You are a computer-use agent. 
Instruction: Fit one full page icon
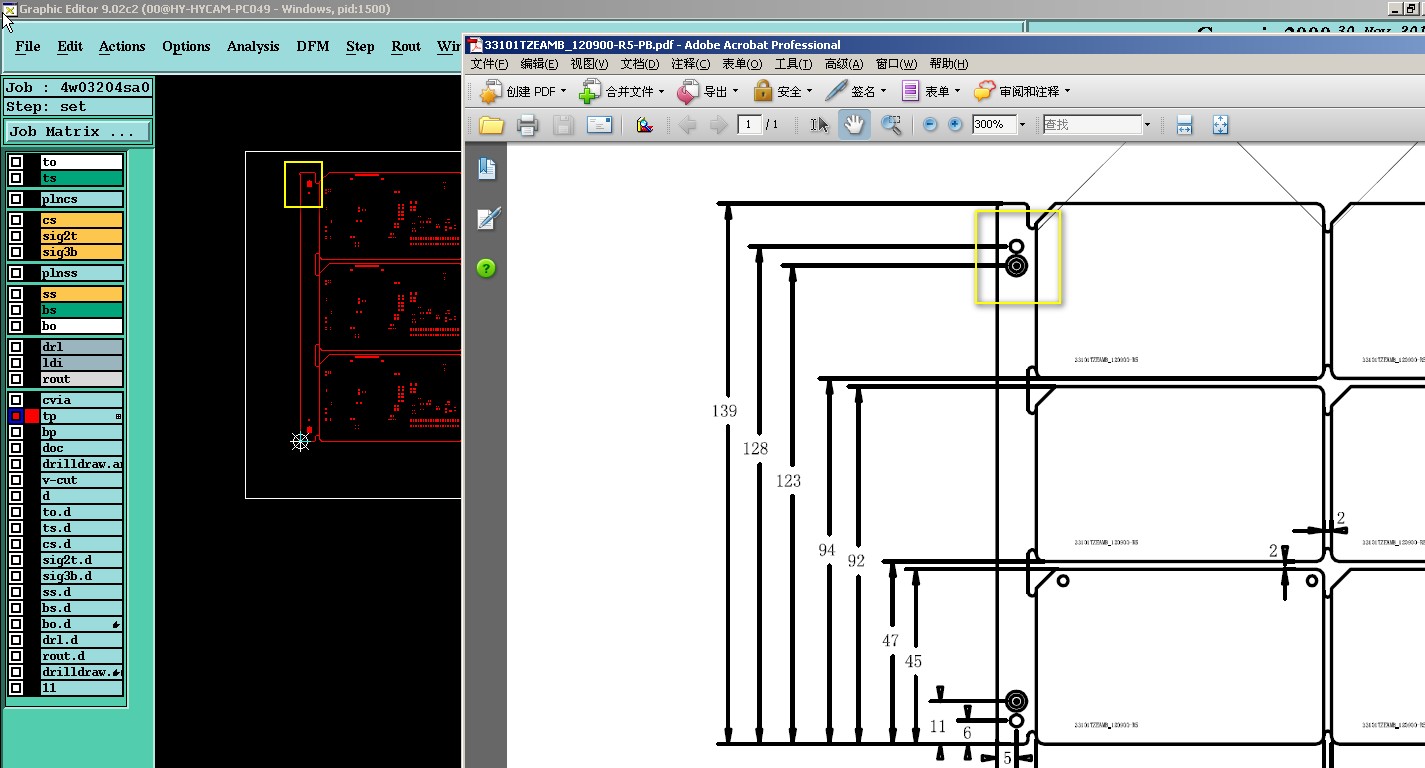[x=1220, y=125]
